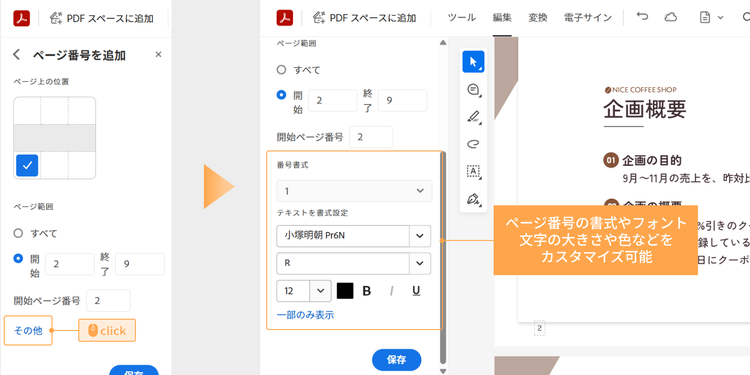
Task: Click the その他 link
Action: [28, 331]
